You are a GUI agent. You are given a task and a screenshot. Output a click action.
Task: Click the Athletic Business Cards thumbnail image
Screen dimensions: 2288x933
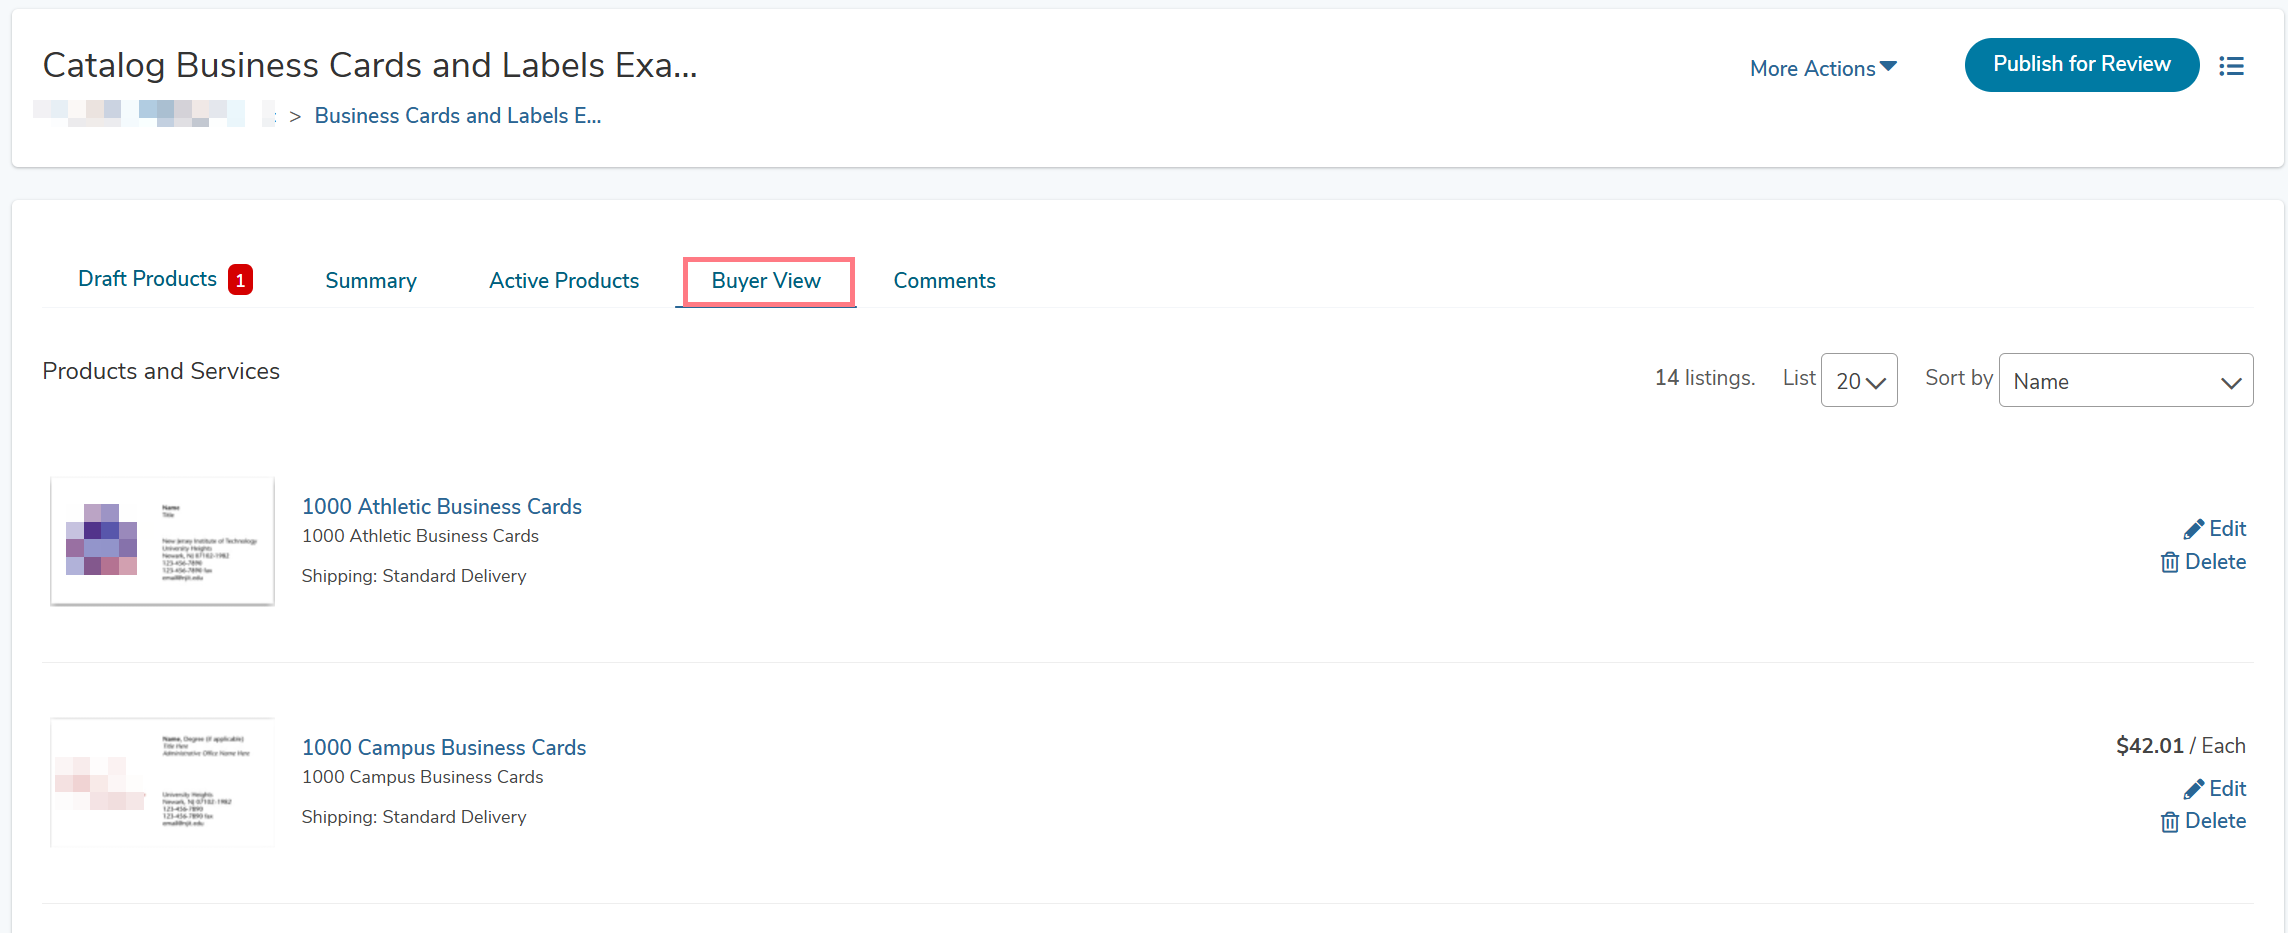click(x=162, y=541)
